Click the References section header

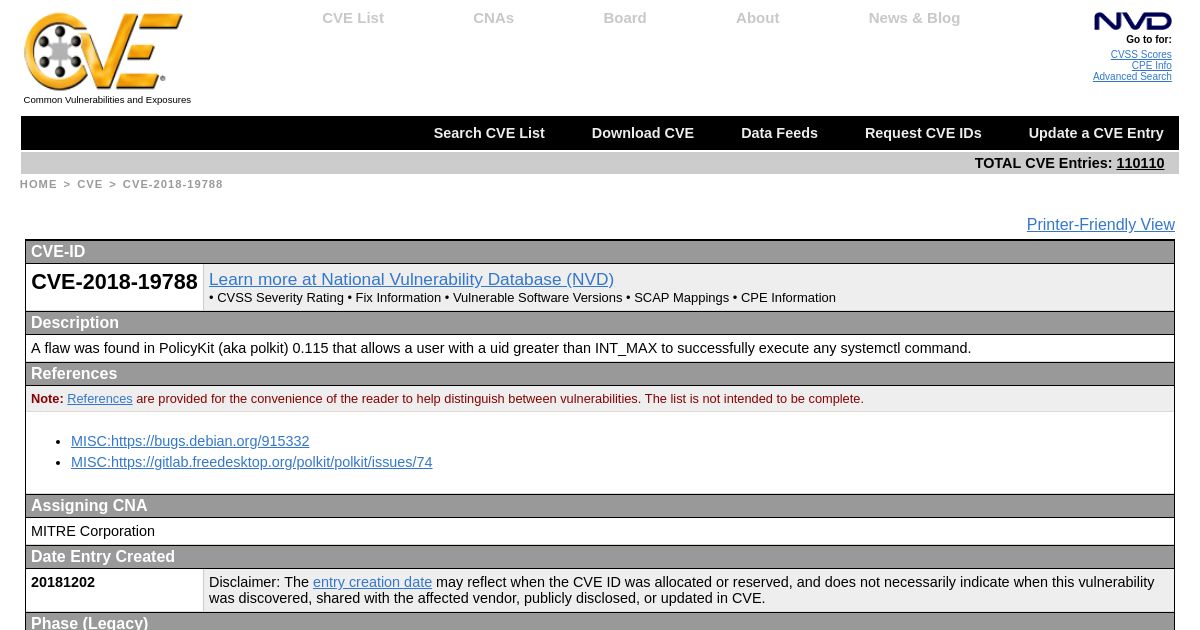600,374
